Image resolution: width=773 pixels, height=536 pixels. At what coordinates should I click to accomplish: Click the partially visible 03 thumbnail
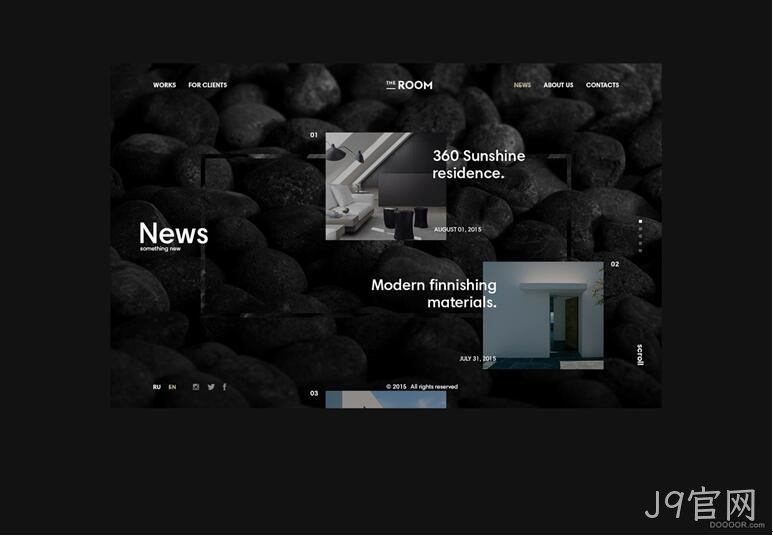(386, 399)
